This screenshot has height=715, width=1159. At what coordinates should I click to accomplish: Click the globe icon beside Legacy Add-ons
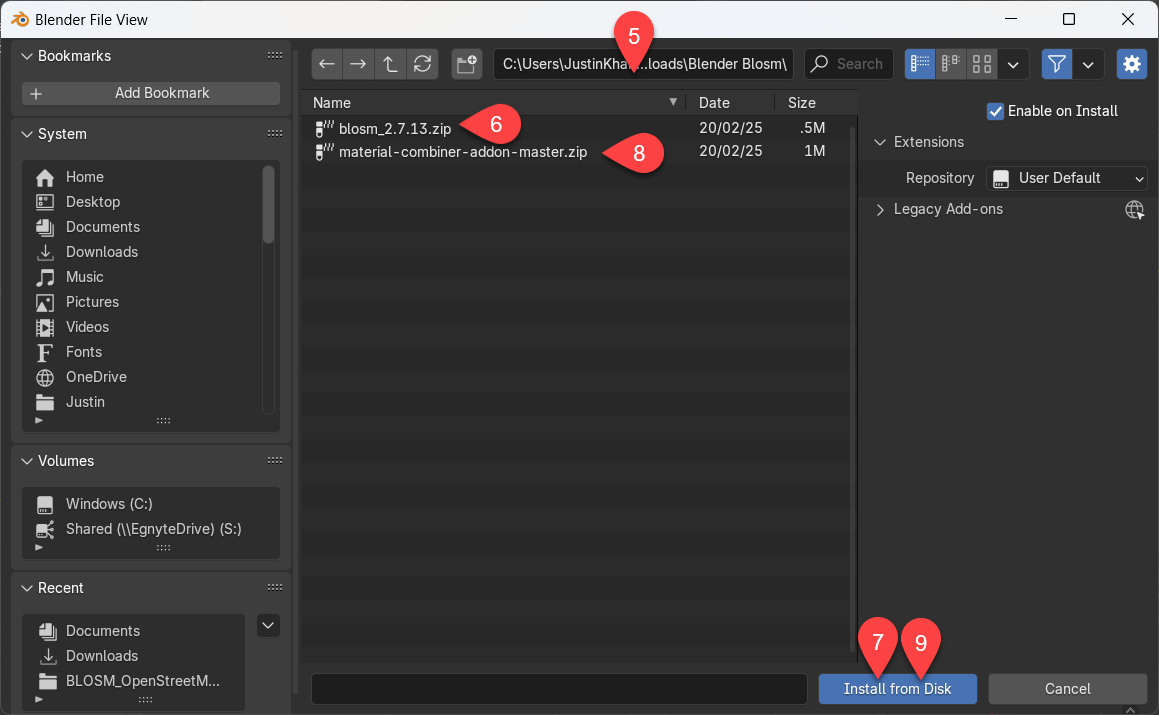[1135, 210]
